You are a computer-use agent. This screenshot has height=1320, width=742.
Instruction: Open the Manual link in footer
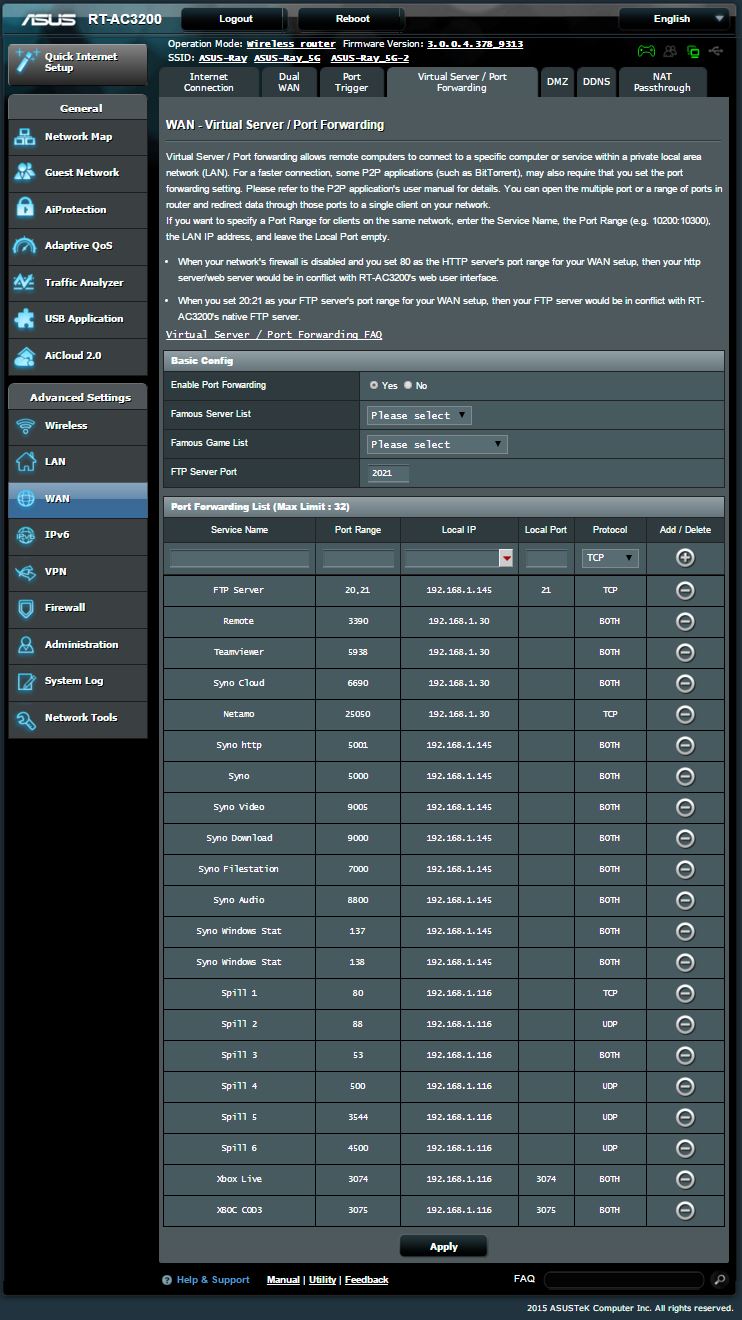283,1280
